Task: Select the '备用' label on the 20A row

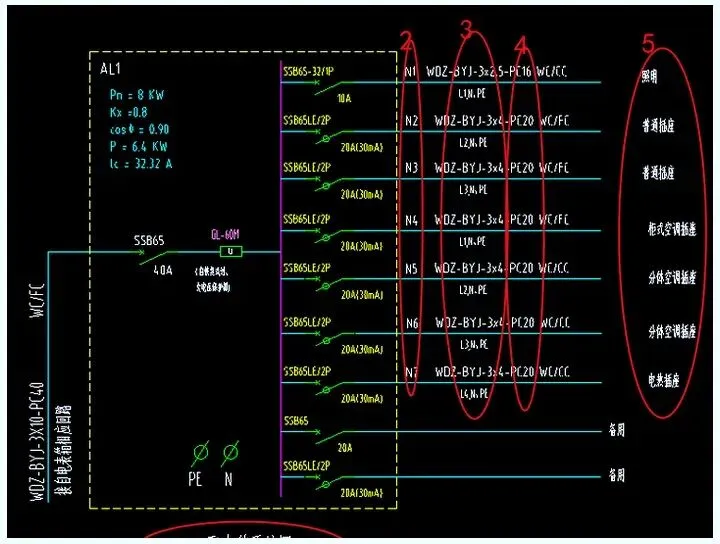Action: coord(617,430)
